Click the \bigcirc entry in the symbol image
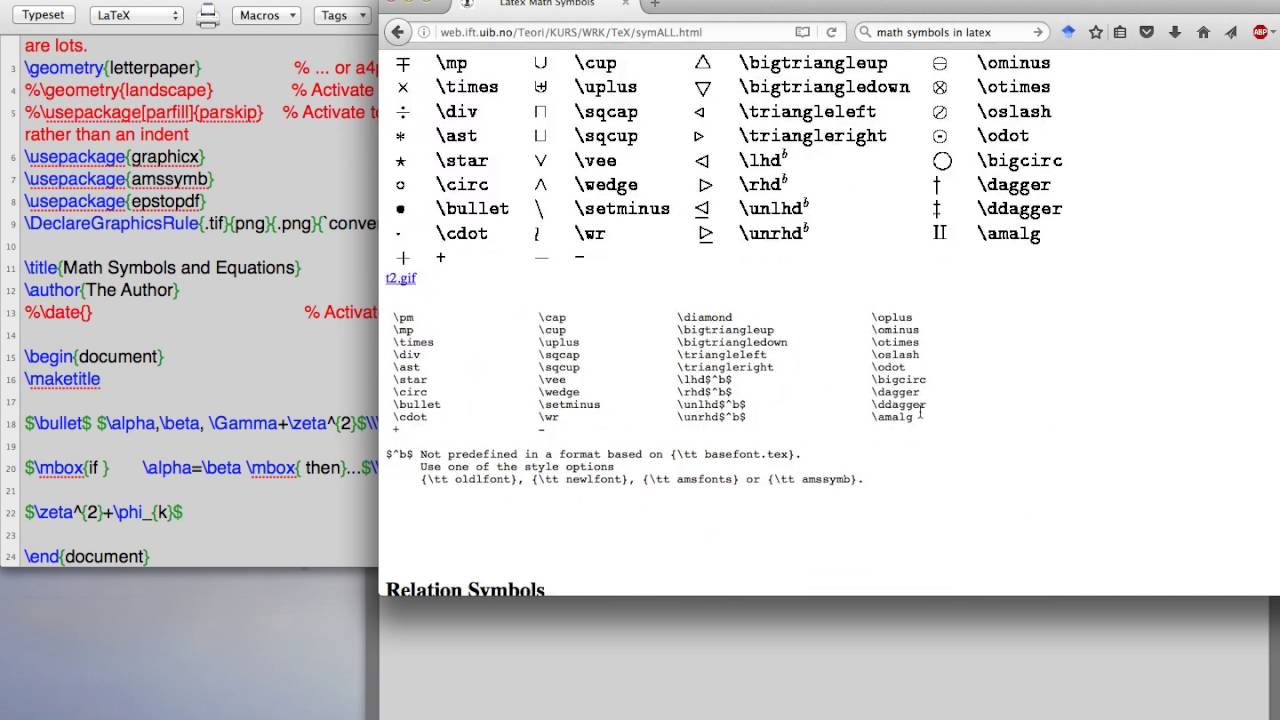This screenshot has height=720, width=1280. tap(1019, 161)
